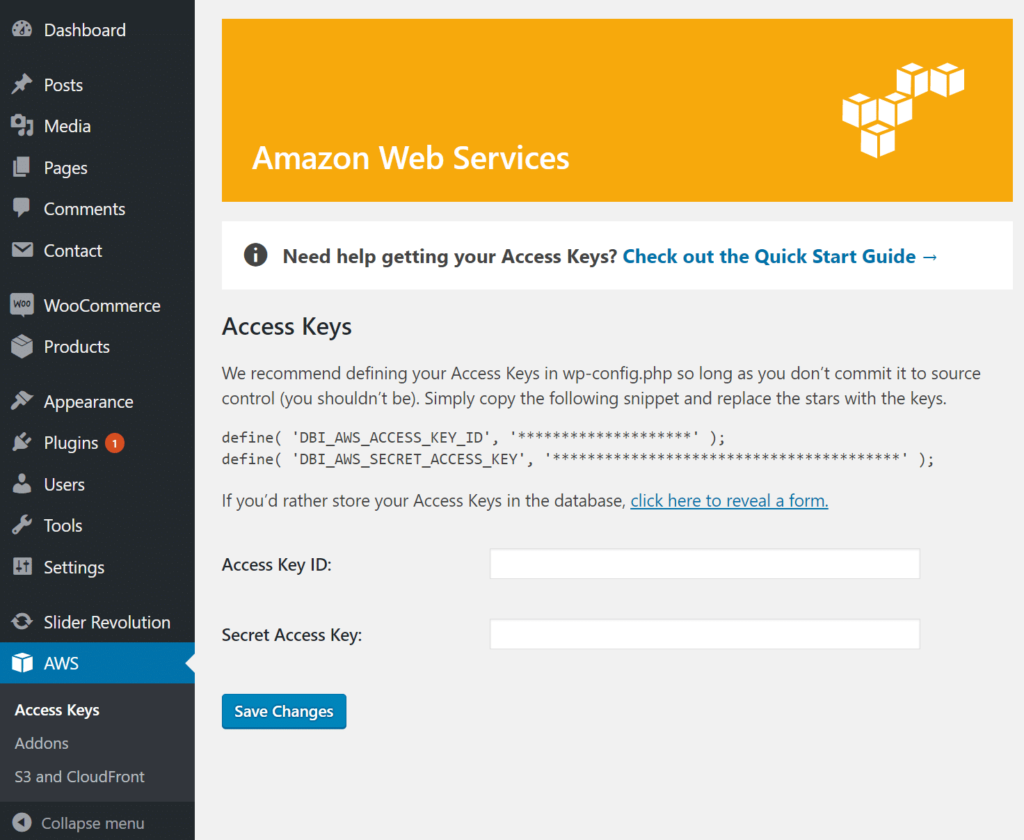Image resolution: width=1024 pixels, height=840 pixels.
Task: Focus the Access Key ID field
Action: click(x=704, y=564)
